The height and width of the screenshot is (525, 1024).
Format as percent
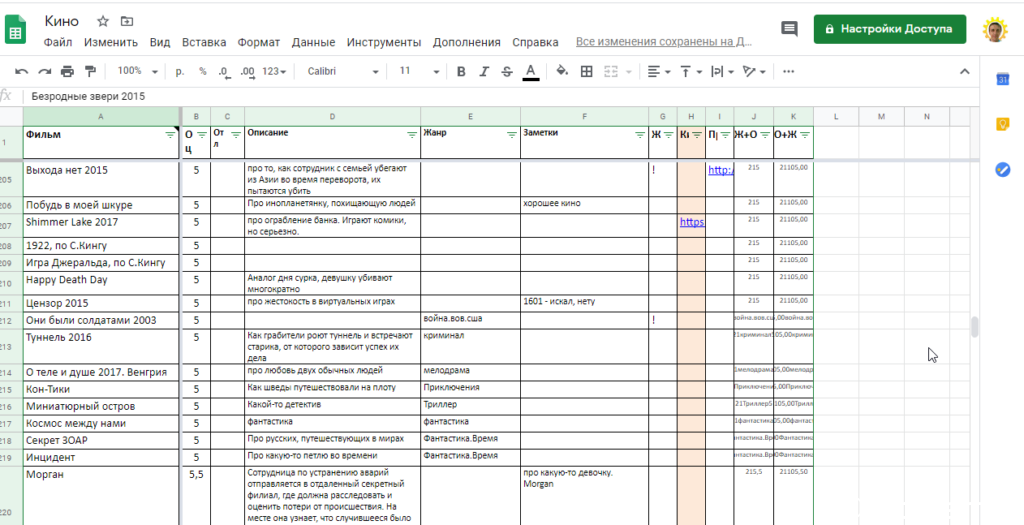click(202, 72)
